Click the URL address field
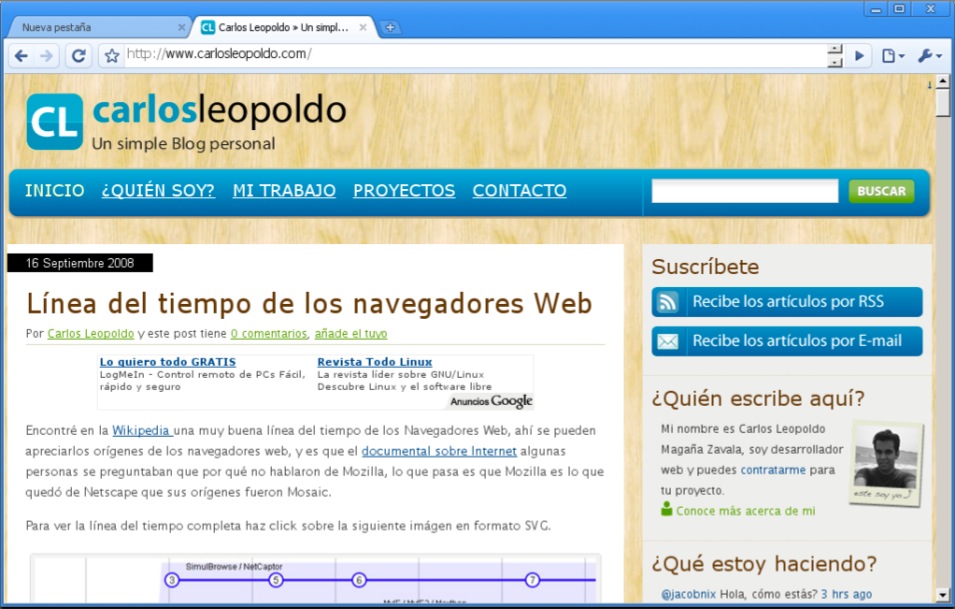Viewport: 955px width, 609px height. tap(475, 54)
